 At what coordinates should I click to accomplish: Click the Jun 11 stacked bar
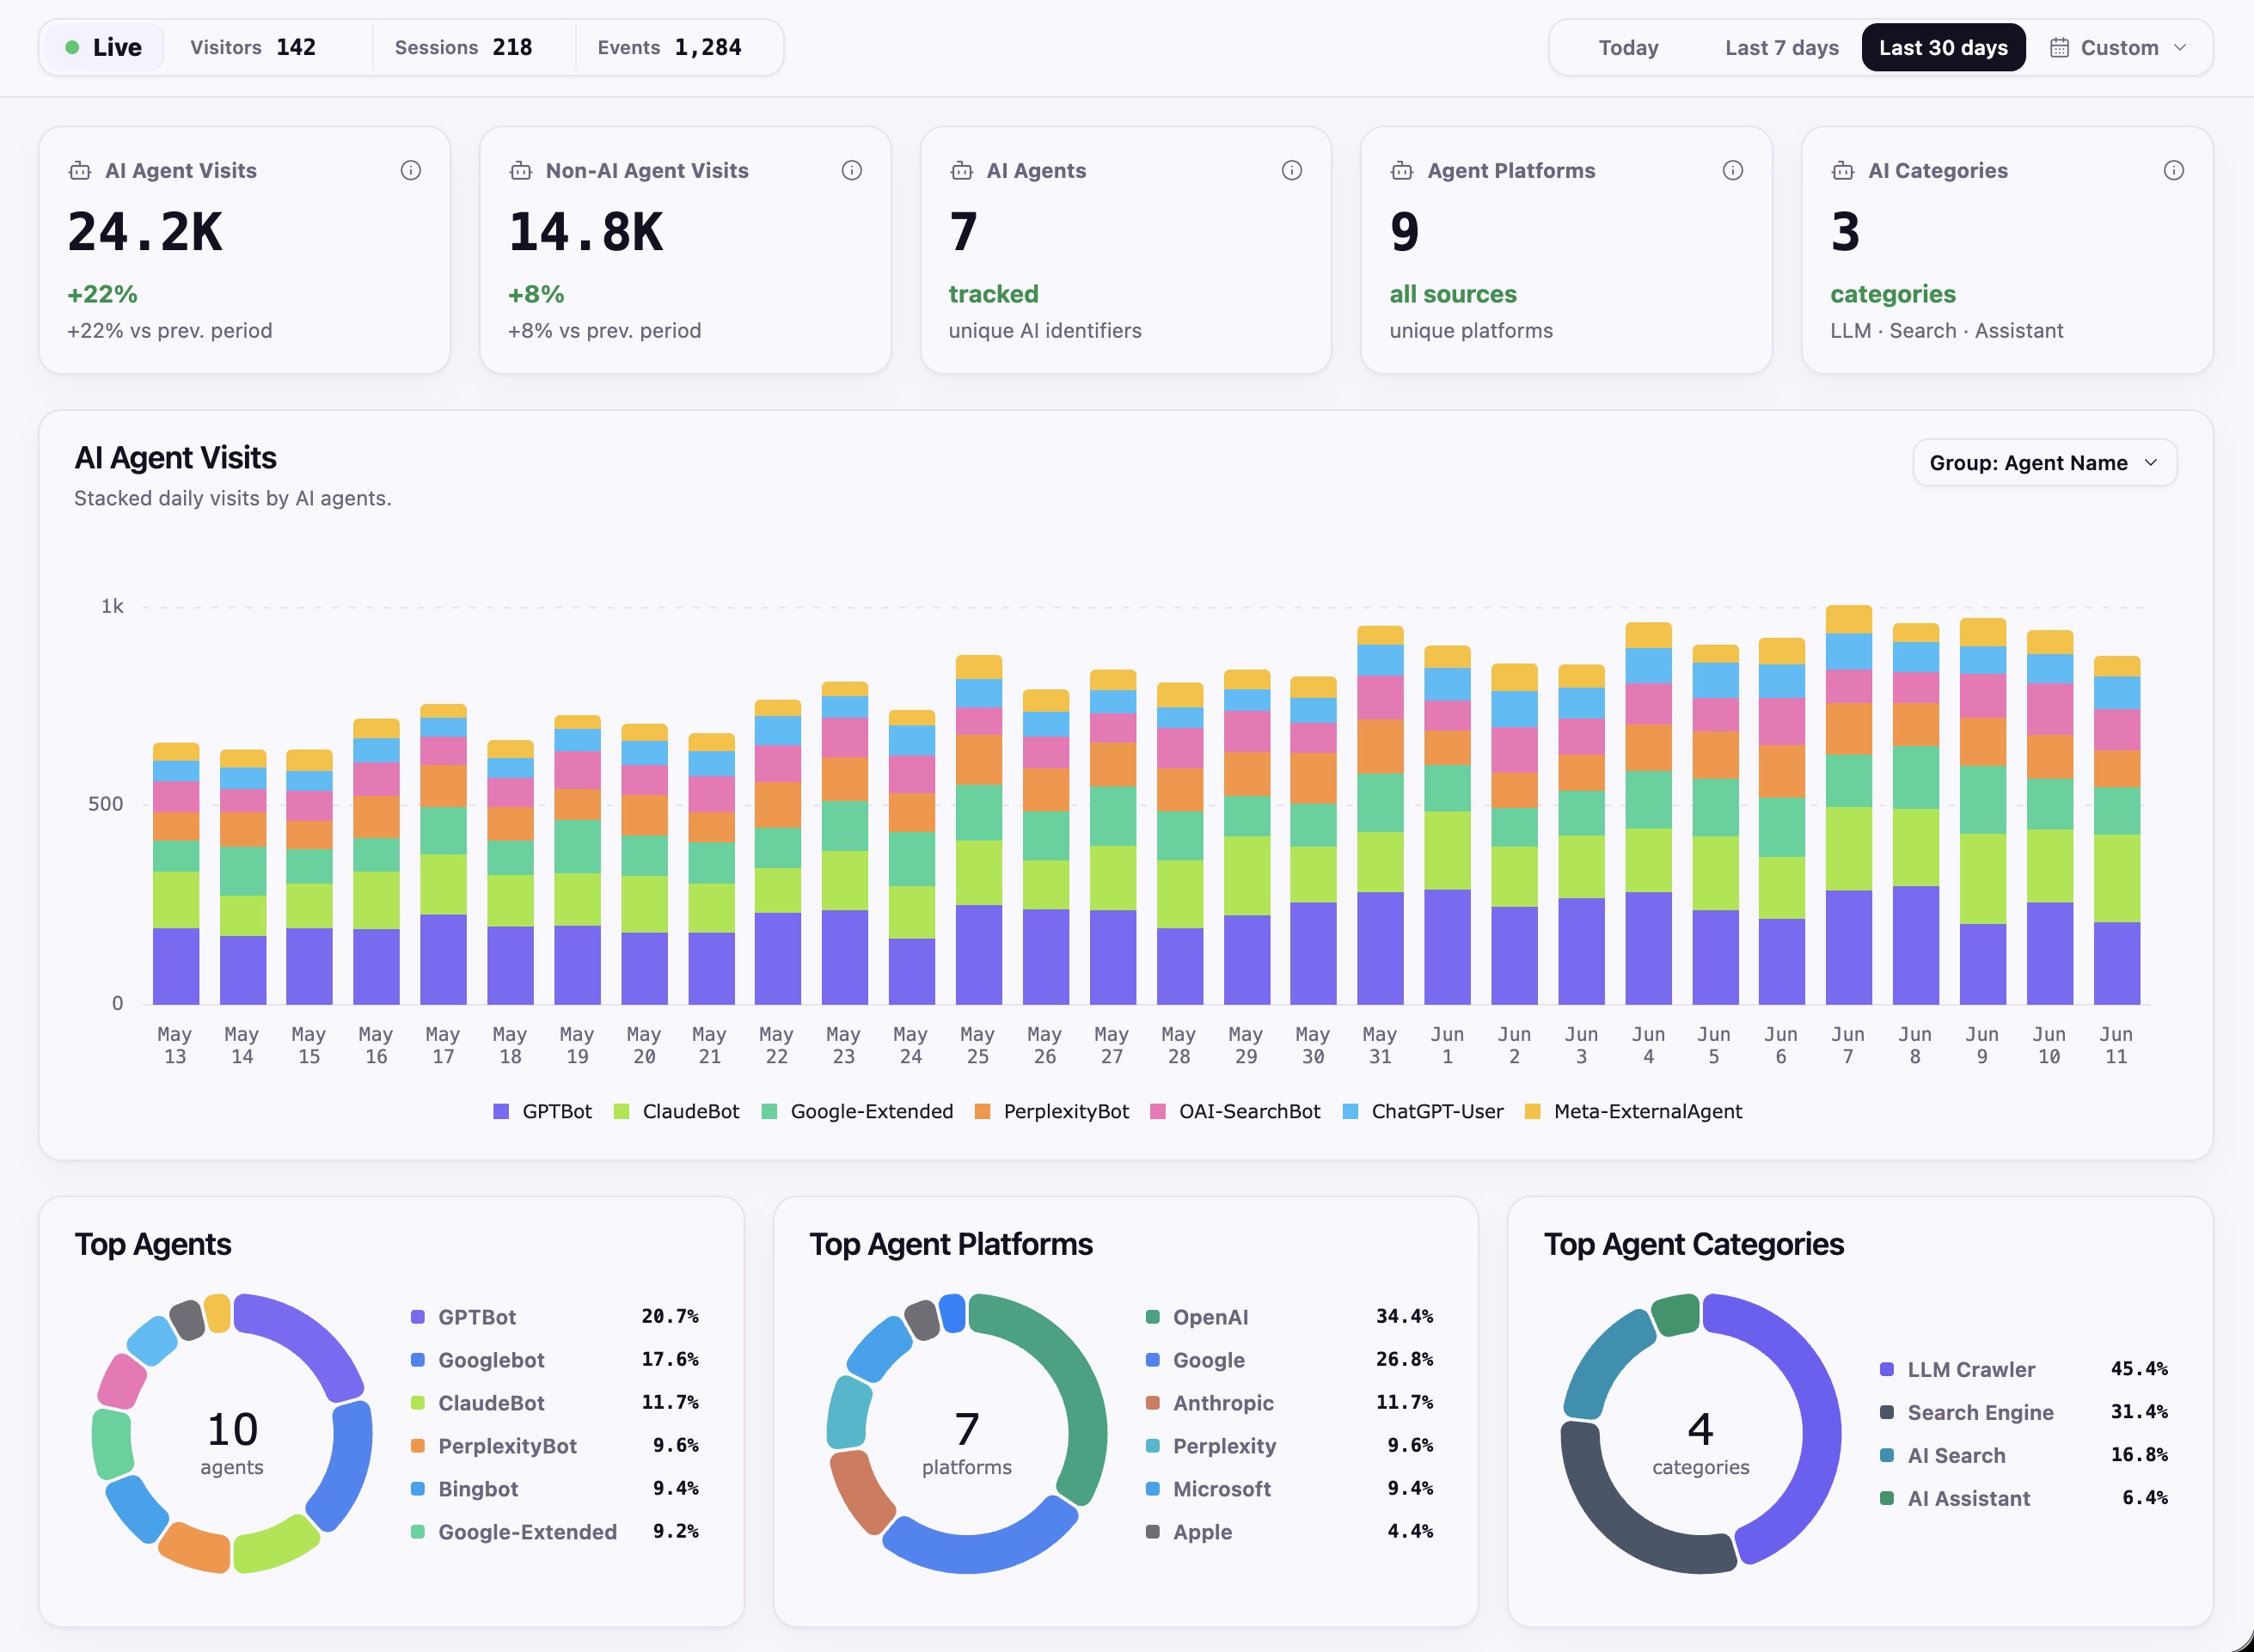tap(2116, 830)
